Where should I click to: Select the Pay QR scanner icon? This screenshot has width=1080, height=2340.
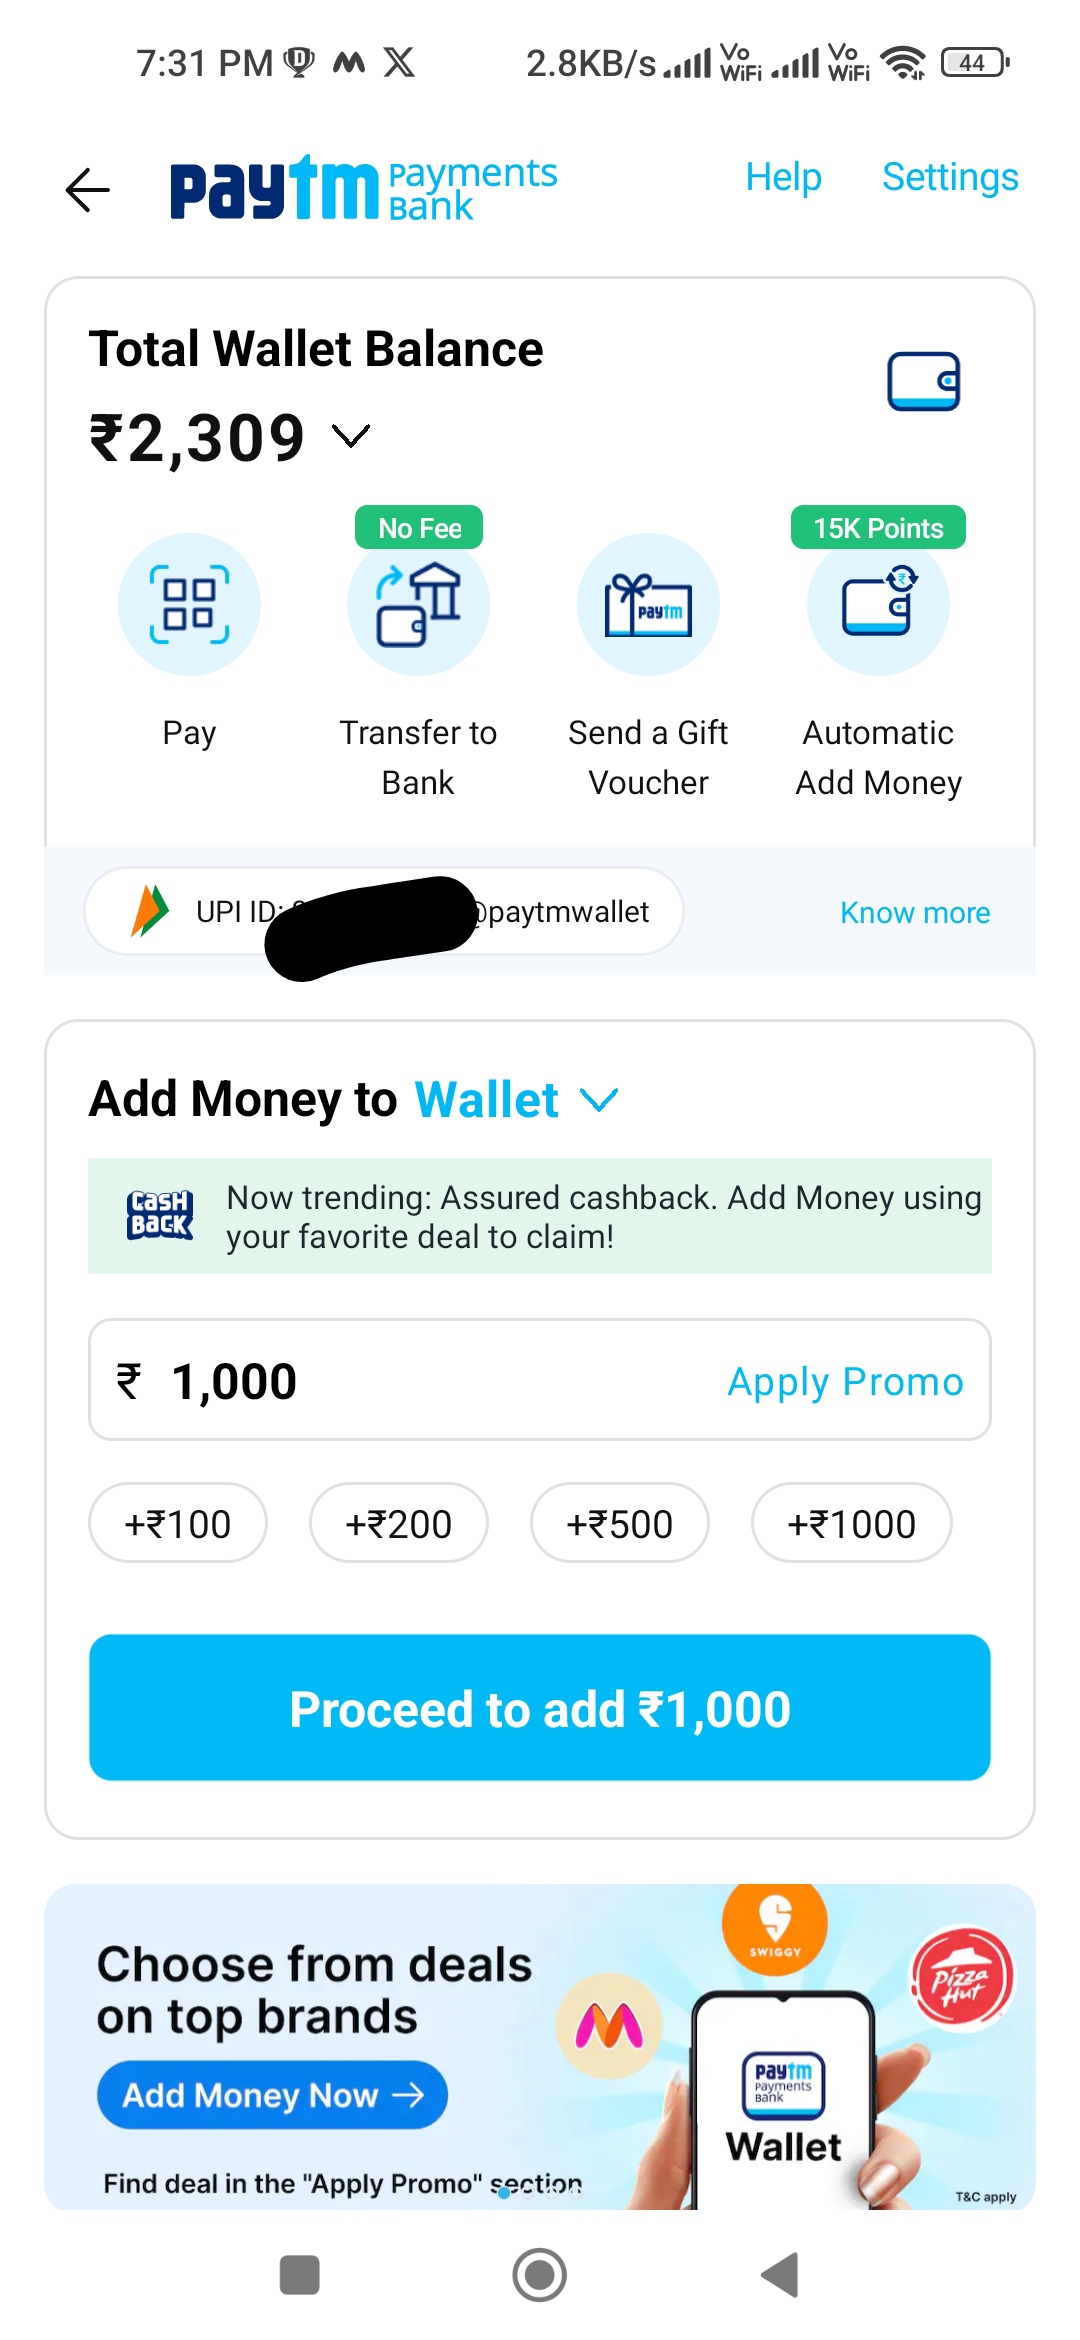189,603
